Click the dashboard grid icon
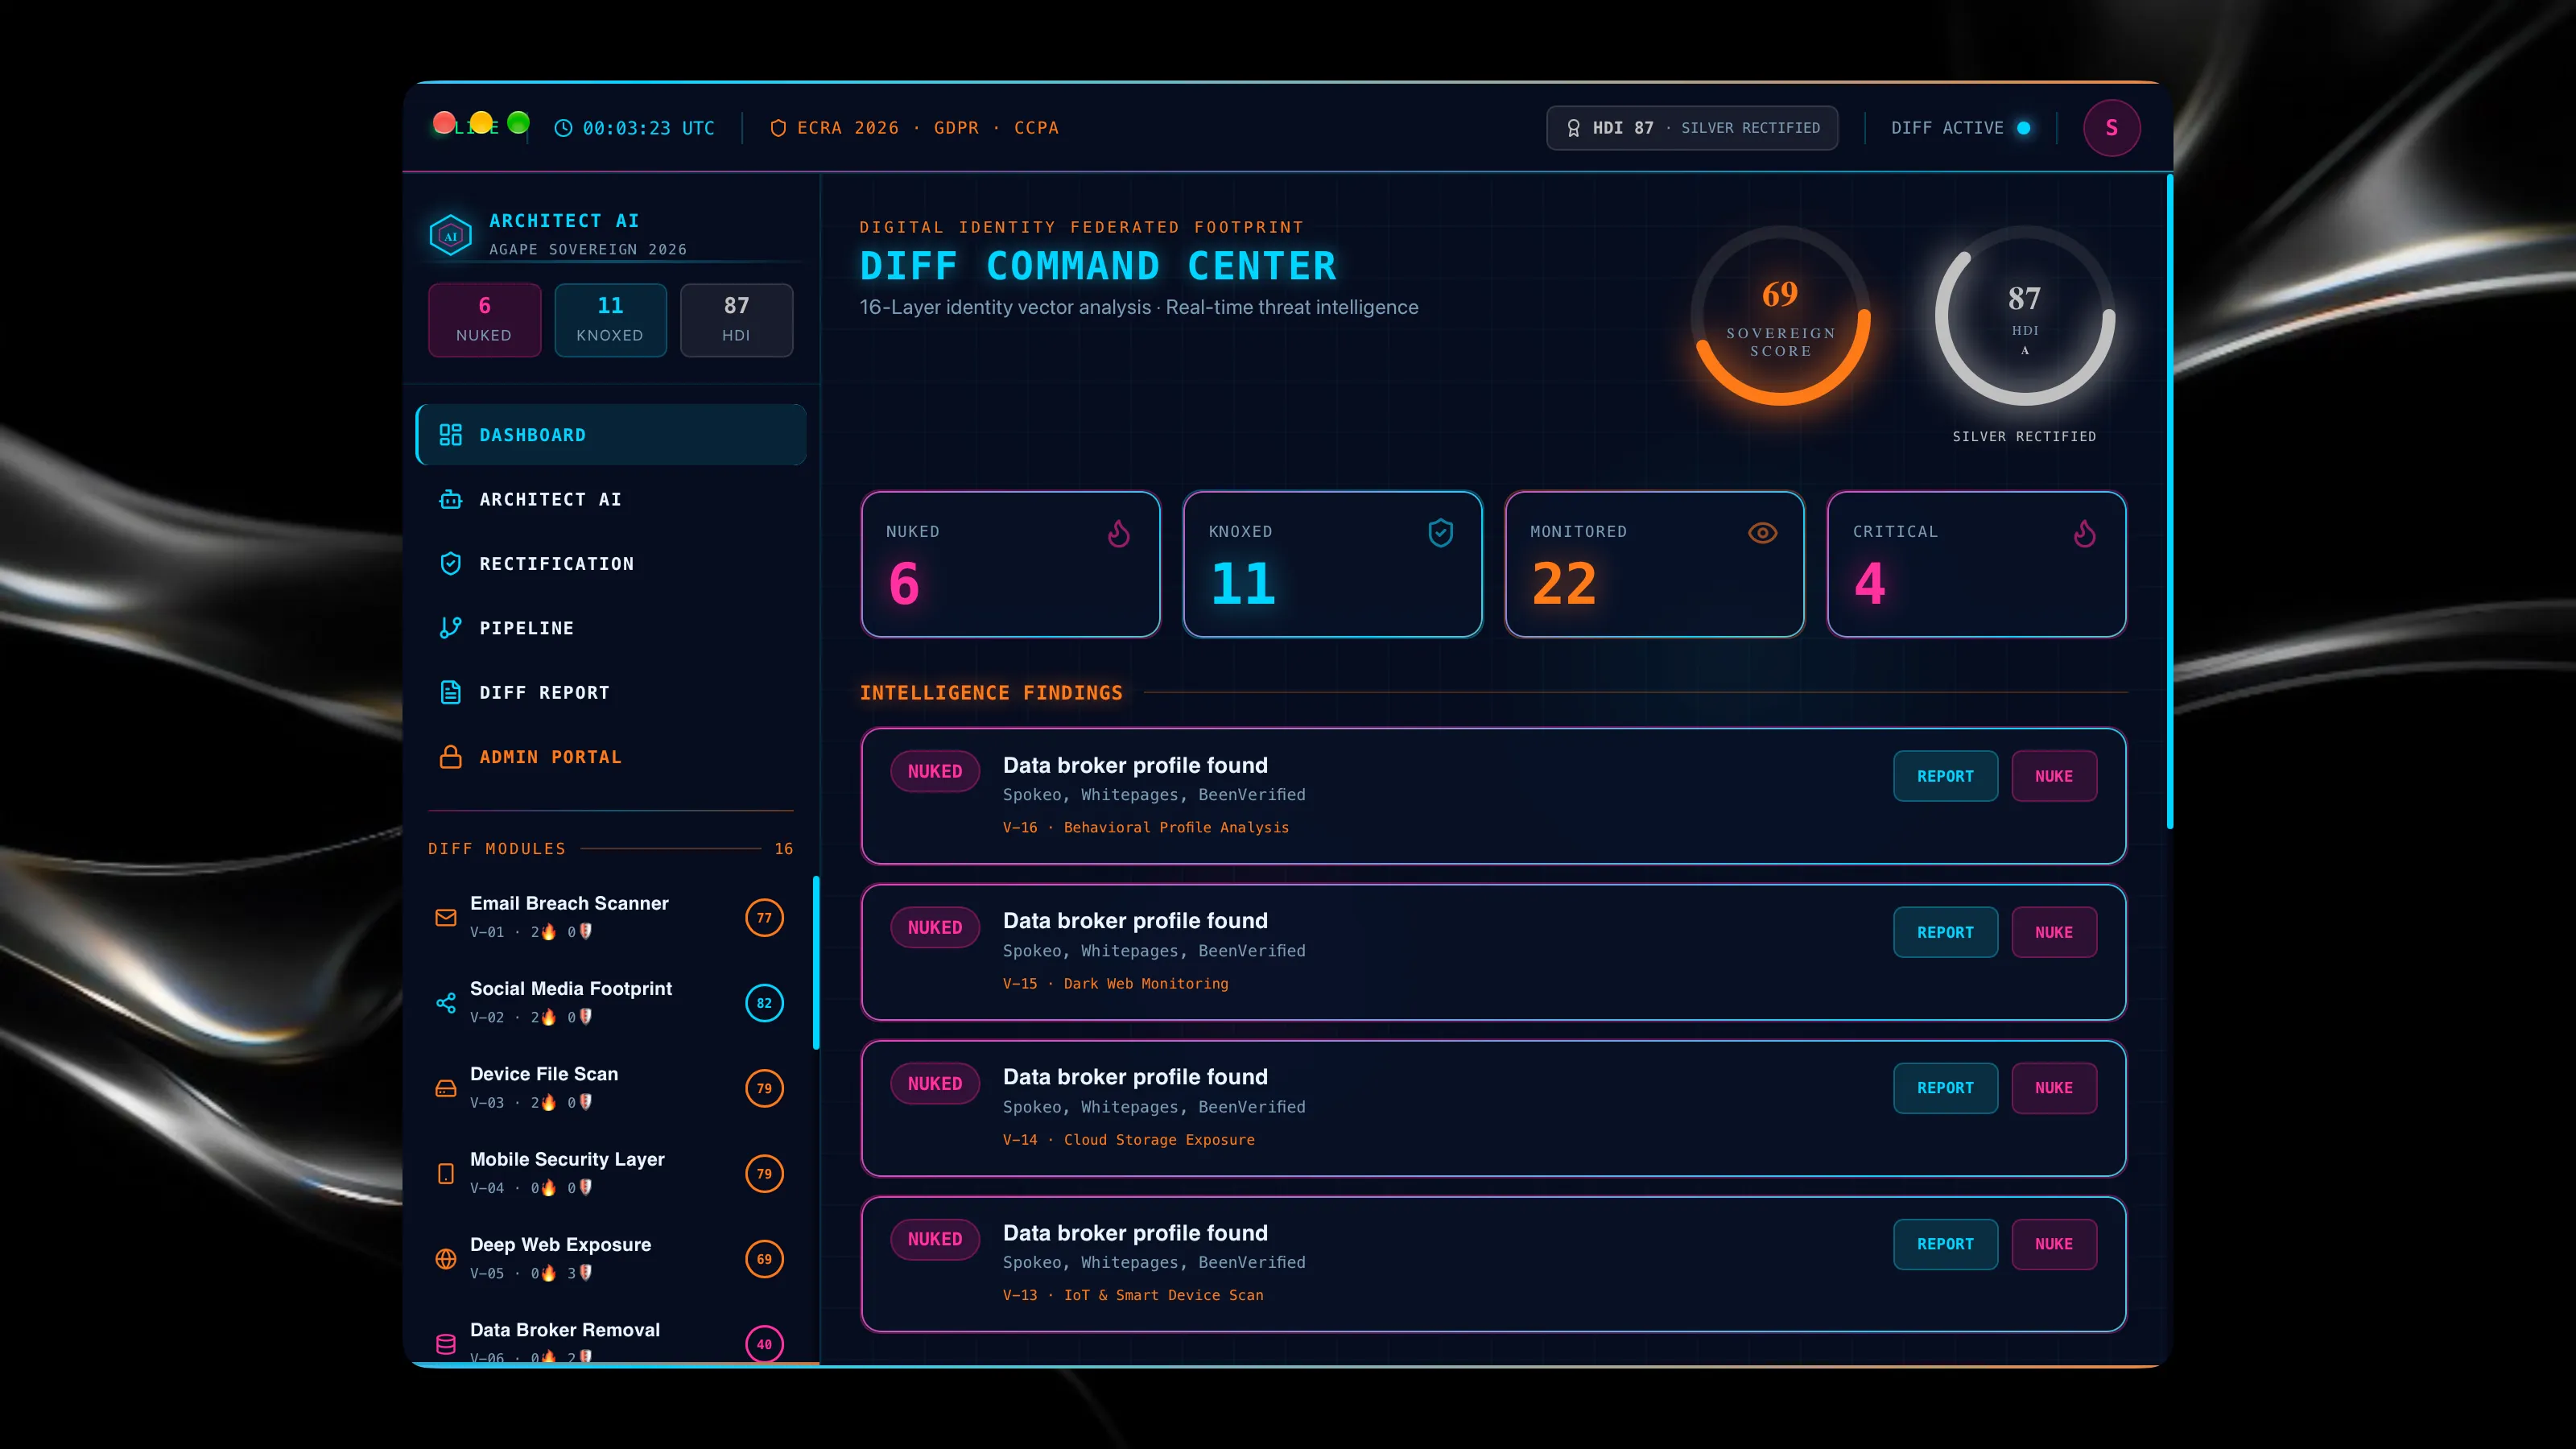2576x1449 pixels. 451,435
